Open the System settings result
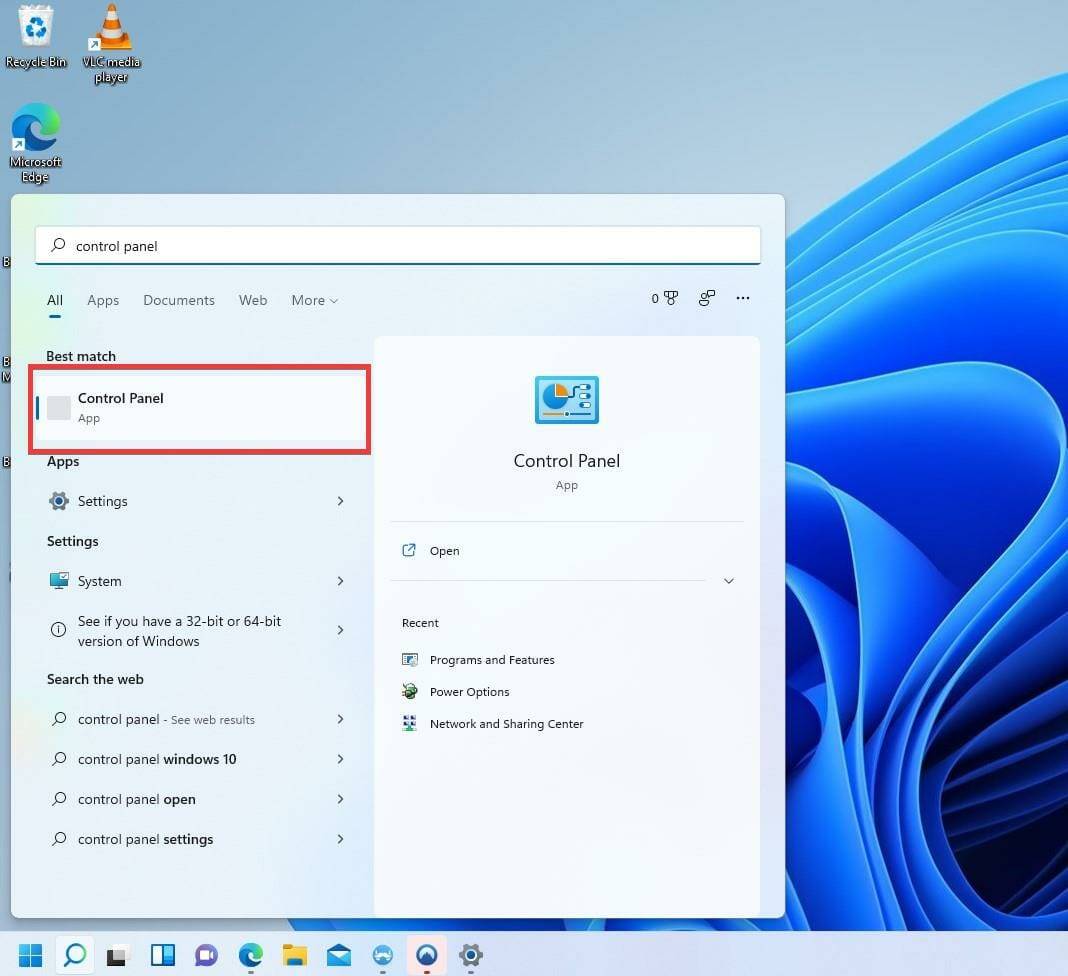This screenshot has width=1068, height=976. [x=100, y=581]
